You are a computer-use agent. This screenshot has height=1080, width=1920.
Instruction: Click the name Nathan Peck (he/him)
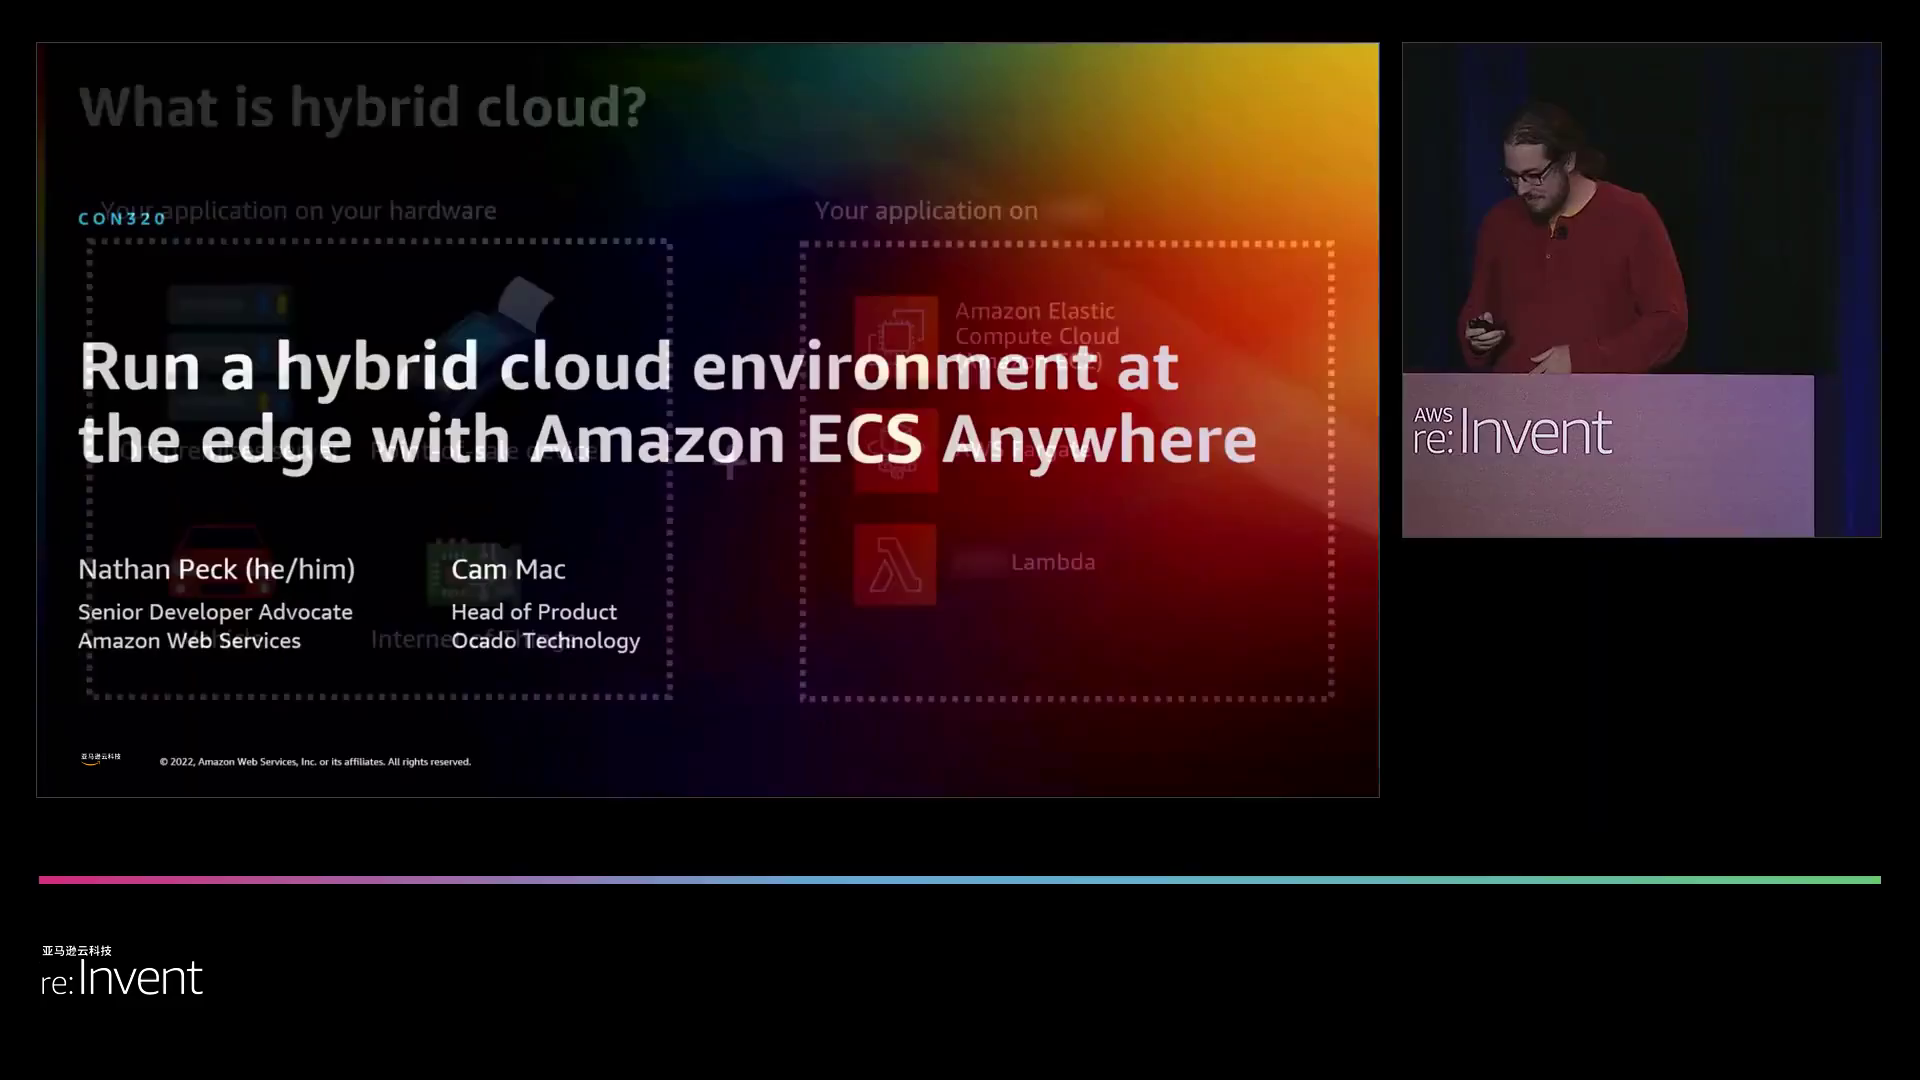217,569
